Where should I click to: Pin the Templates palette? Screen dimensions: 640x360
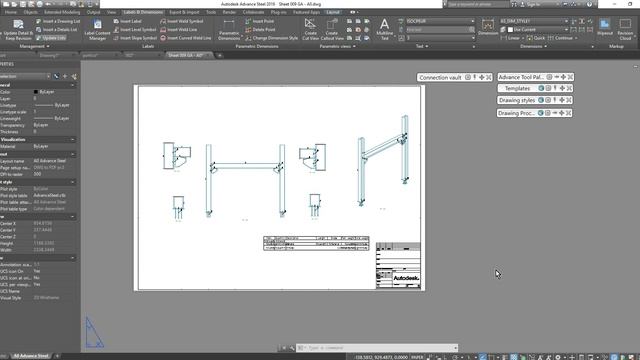555,88
